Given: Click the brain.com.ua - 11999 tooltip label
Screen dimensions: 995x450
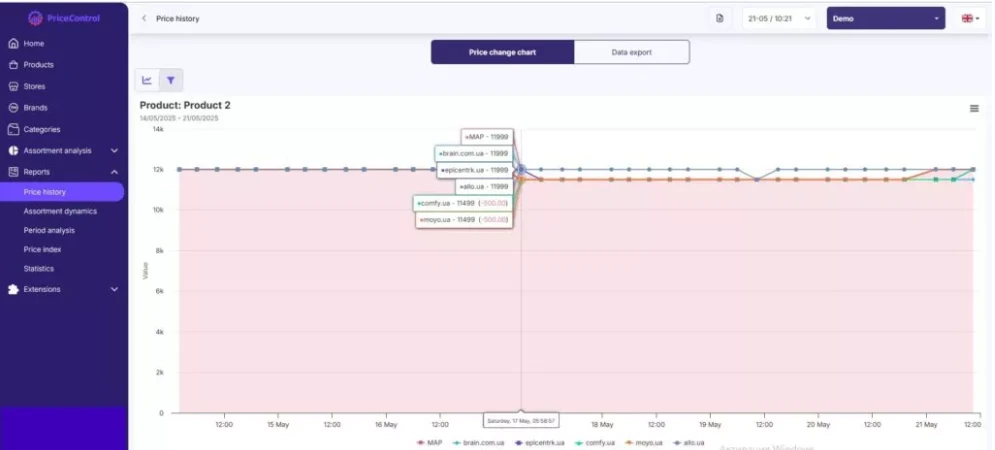Looking at the screenshot, I should pos(473,154).
